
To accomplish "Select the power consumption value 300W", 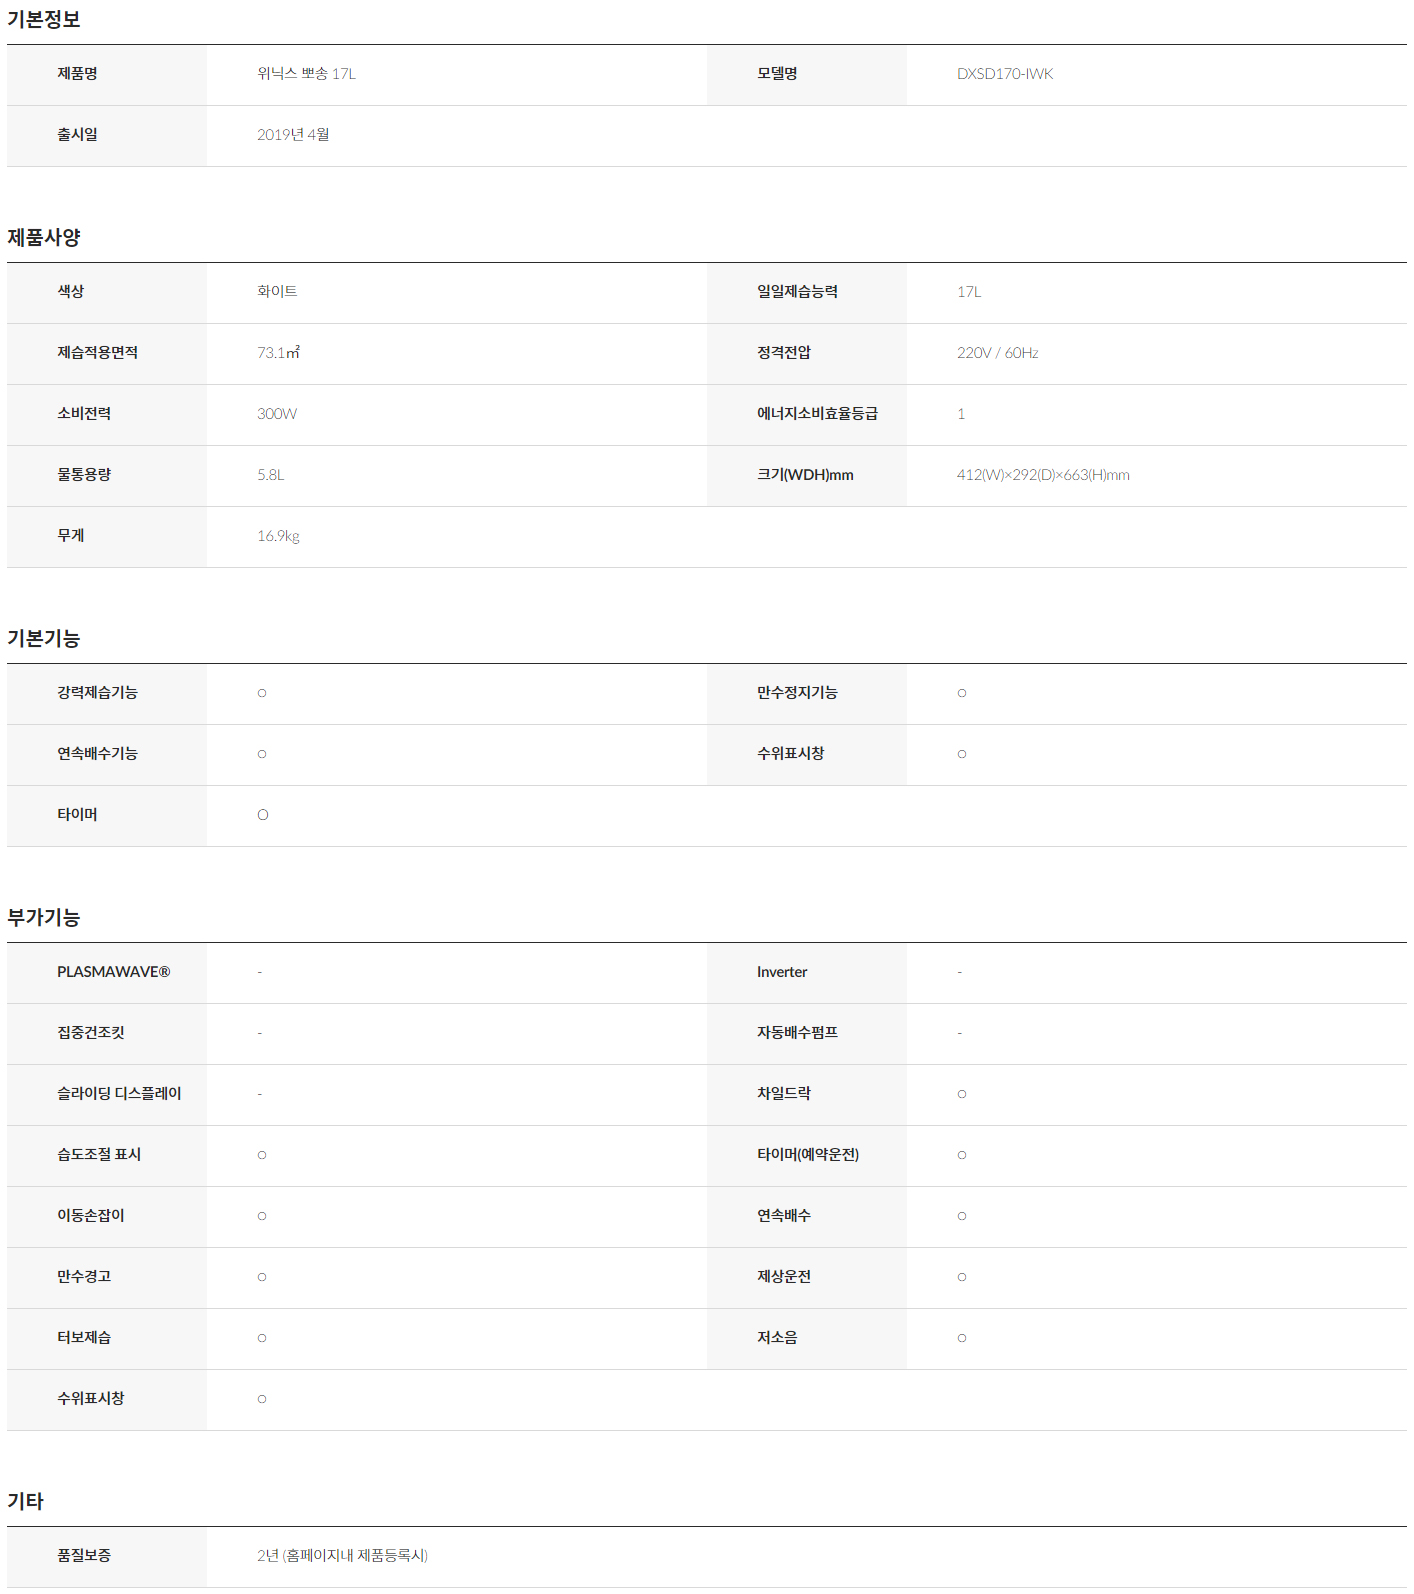I will (277, 414).
